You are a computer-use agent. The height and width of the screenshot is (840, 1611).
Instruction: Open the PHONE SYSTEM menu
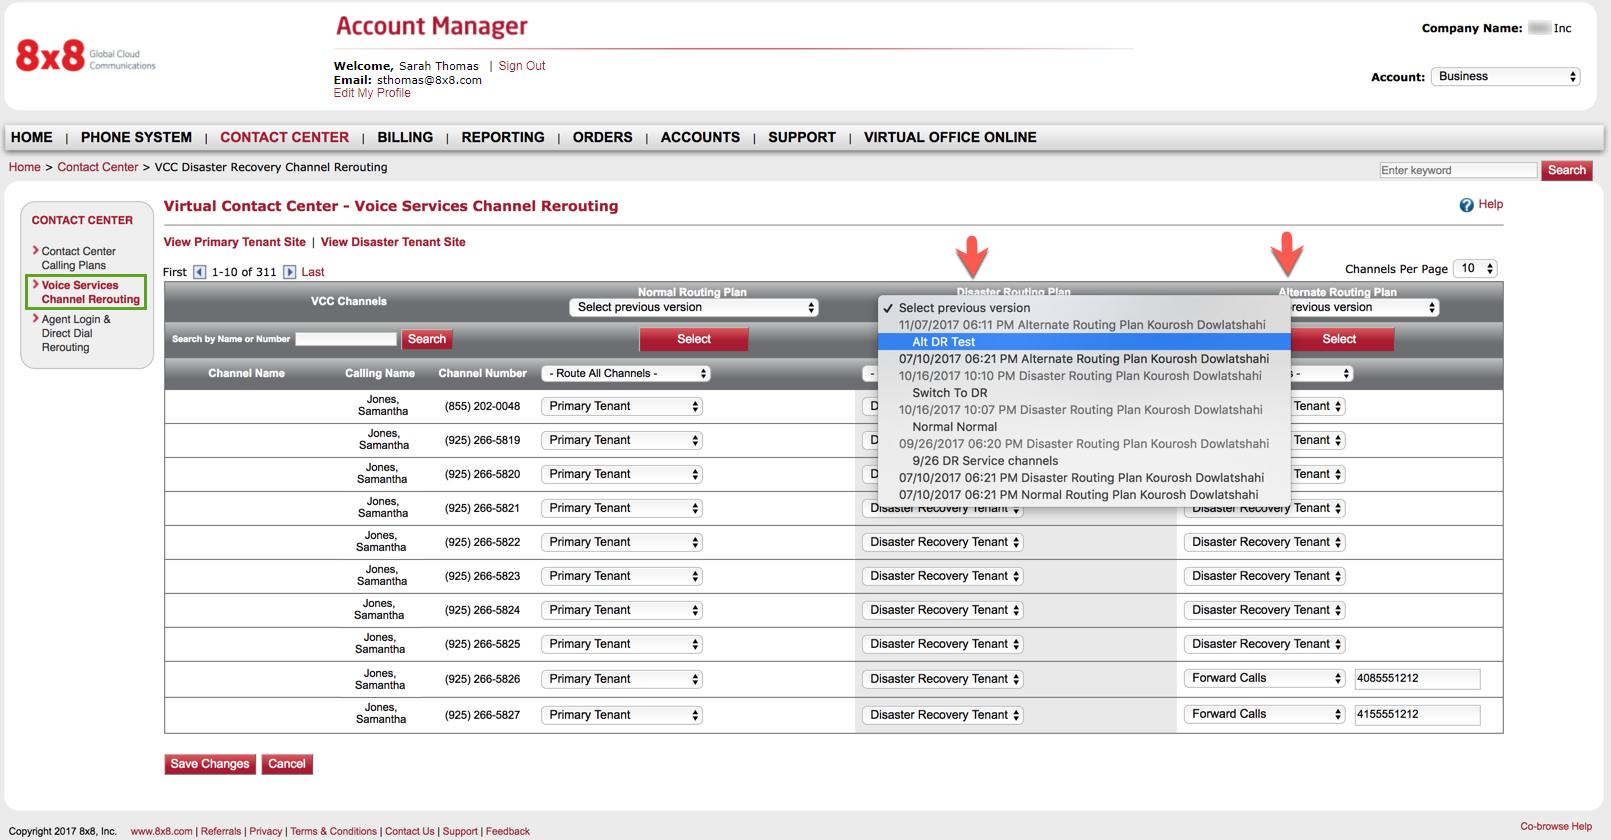(136, 138)
